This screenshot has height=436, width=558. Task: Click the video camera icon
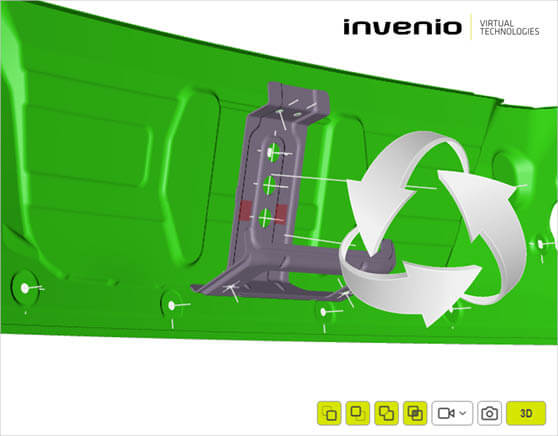(x=446, y=413)
